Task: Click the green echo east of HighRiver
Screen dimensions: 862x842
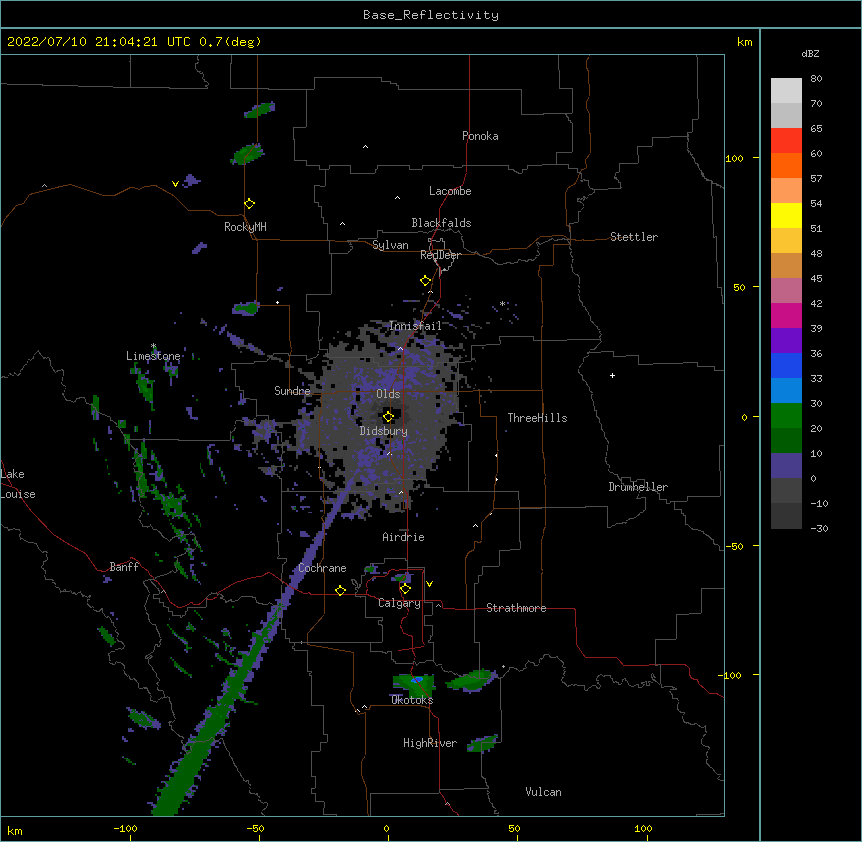Action: tap(482, 744)
